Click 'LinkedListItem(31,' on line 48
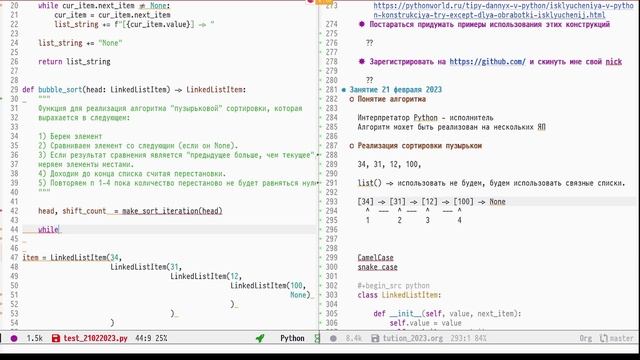This screenshot has height=360, width=640. click(146, 267)
